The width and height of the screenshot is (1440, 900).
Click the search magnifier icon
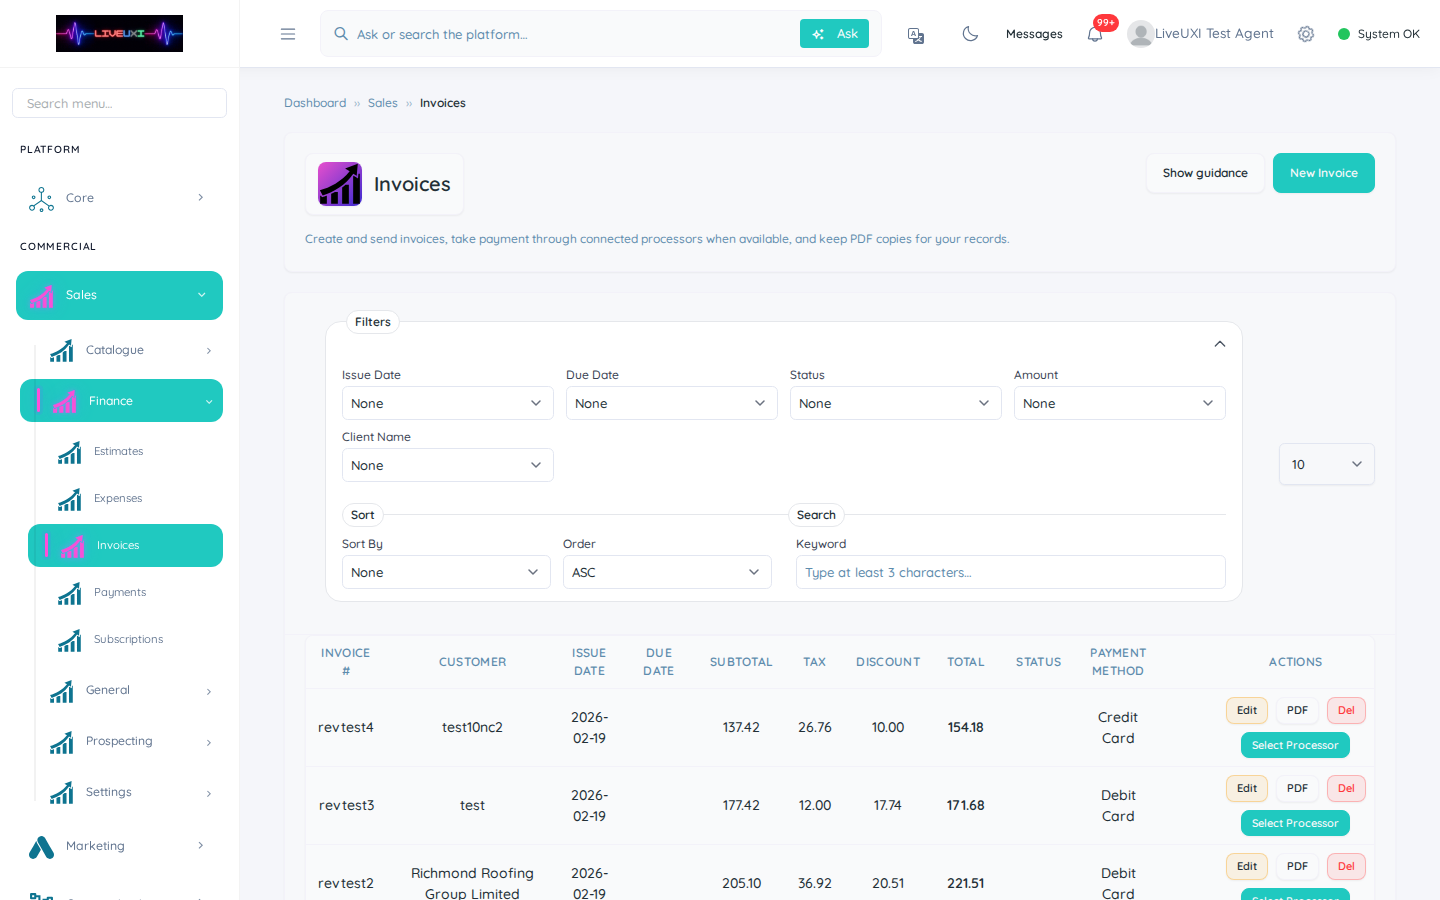click(x=341, y=34)
